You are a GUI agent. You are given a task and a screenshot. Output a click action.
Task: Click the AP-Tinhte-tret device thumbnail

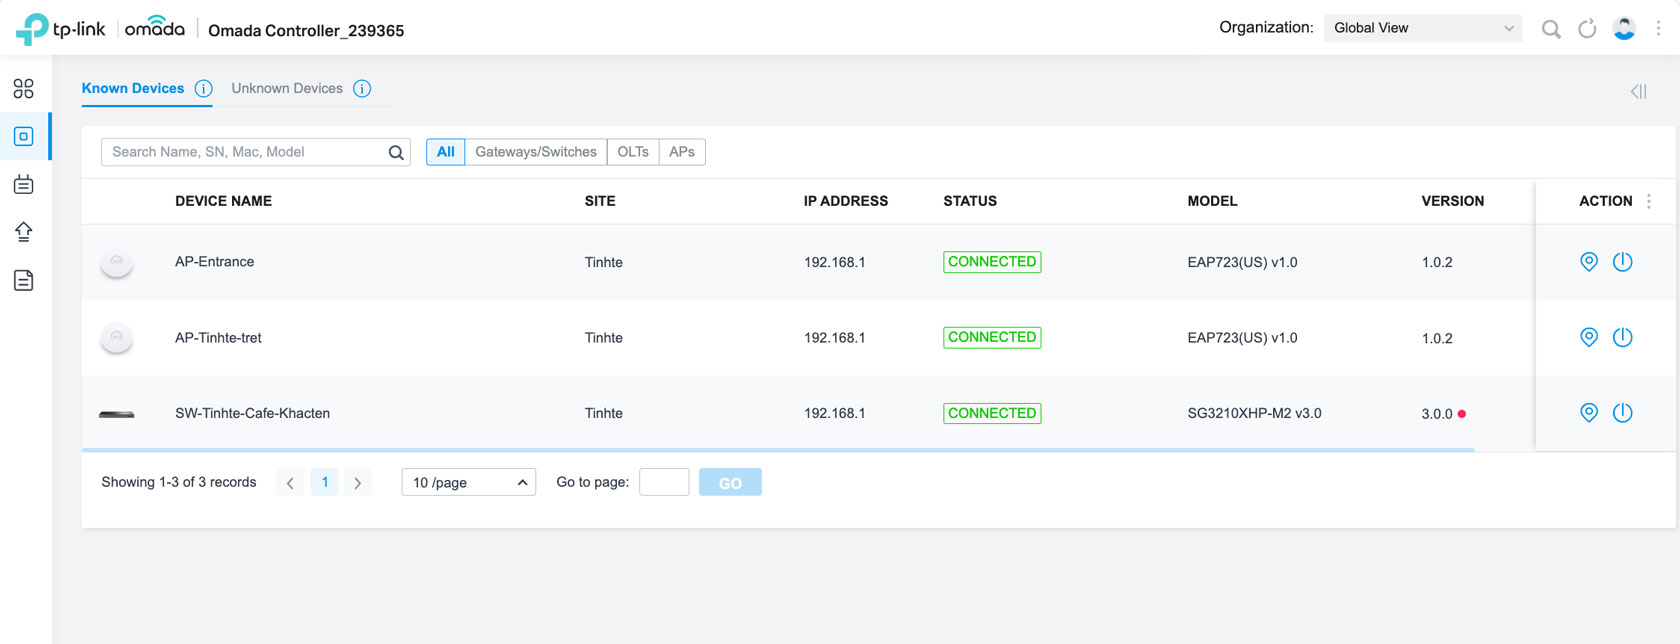coord(117,338)
